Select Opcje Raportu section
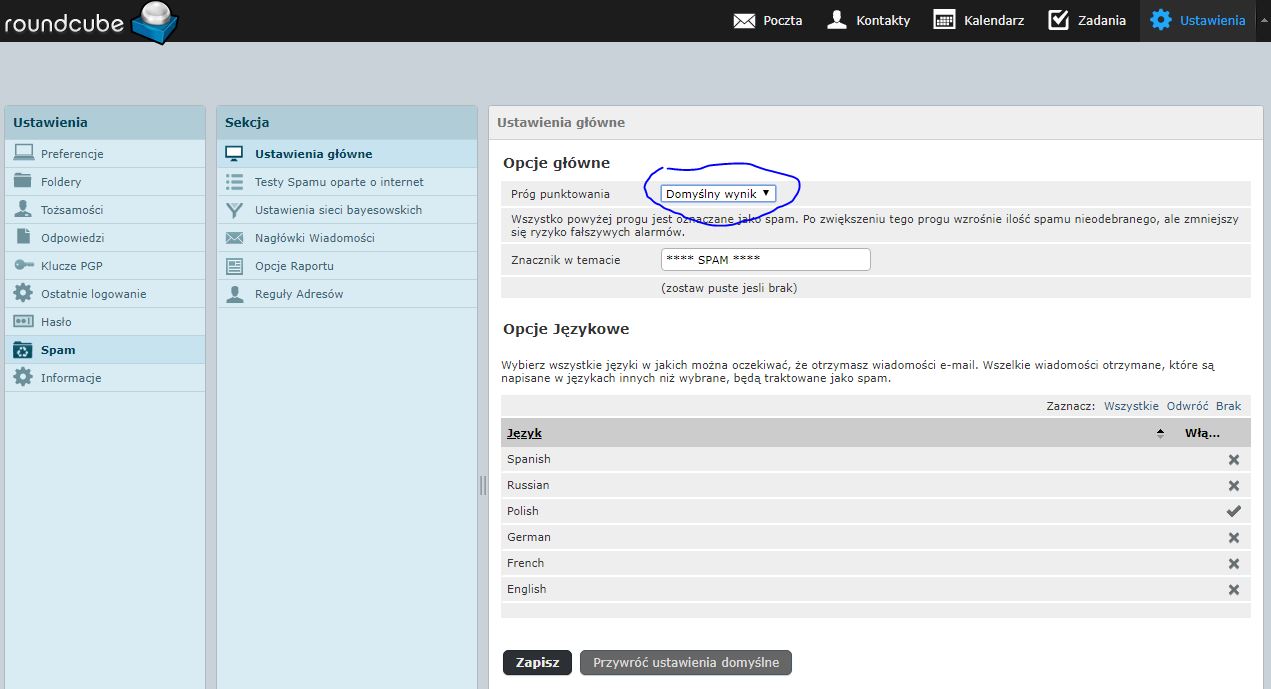This screenshot has height=689, width=1271. click(294, 266)
